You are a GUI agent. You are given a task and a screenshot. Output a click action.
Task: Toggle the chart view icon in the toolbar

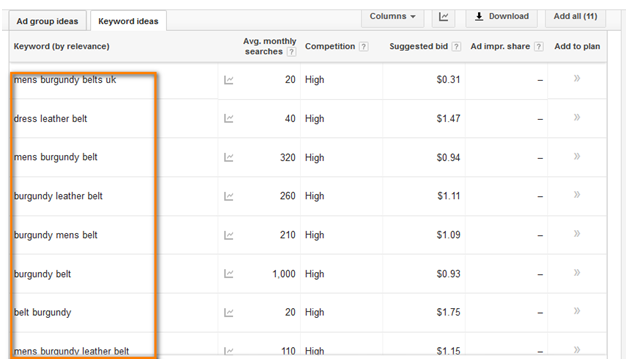tap(443, 16)
